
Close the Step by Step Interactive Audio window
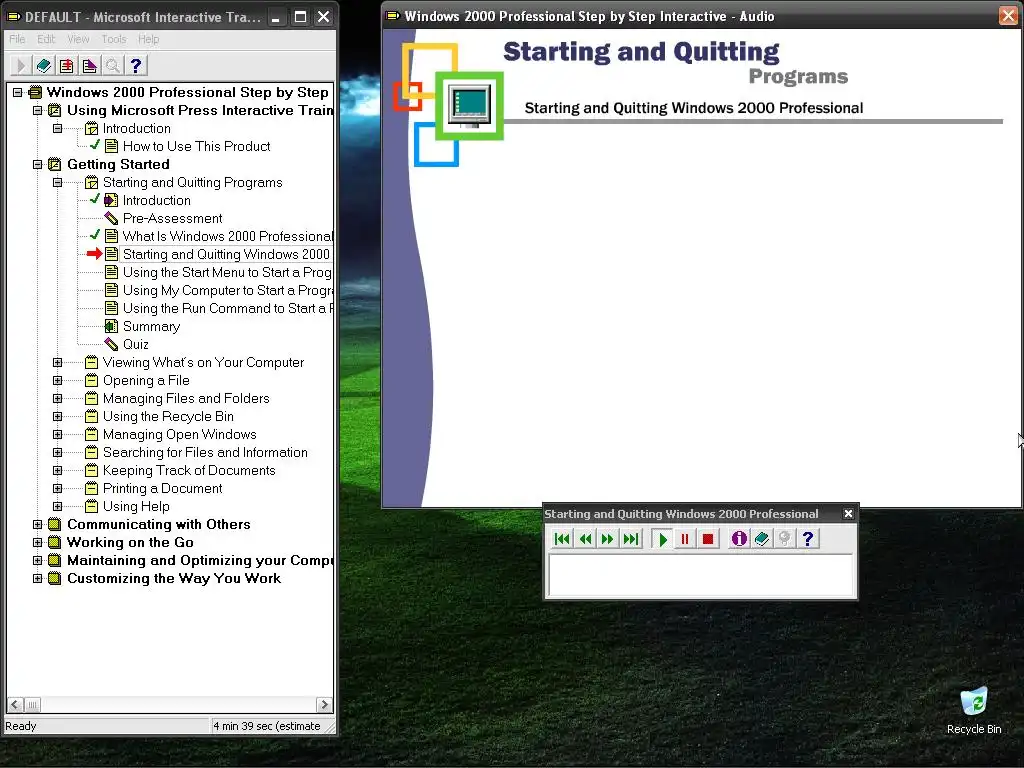tap(1008, 16)
